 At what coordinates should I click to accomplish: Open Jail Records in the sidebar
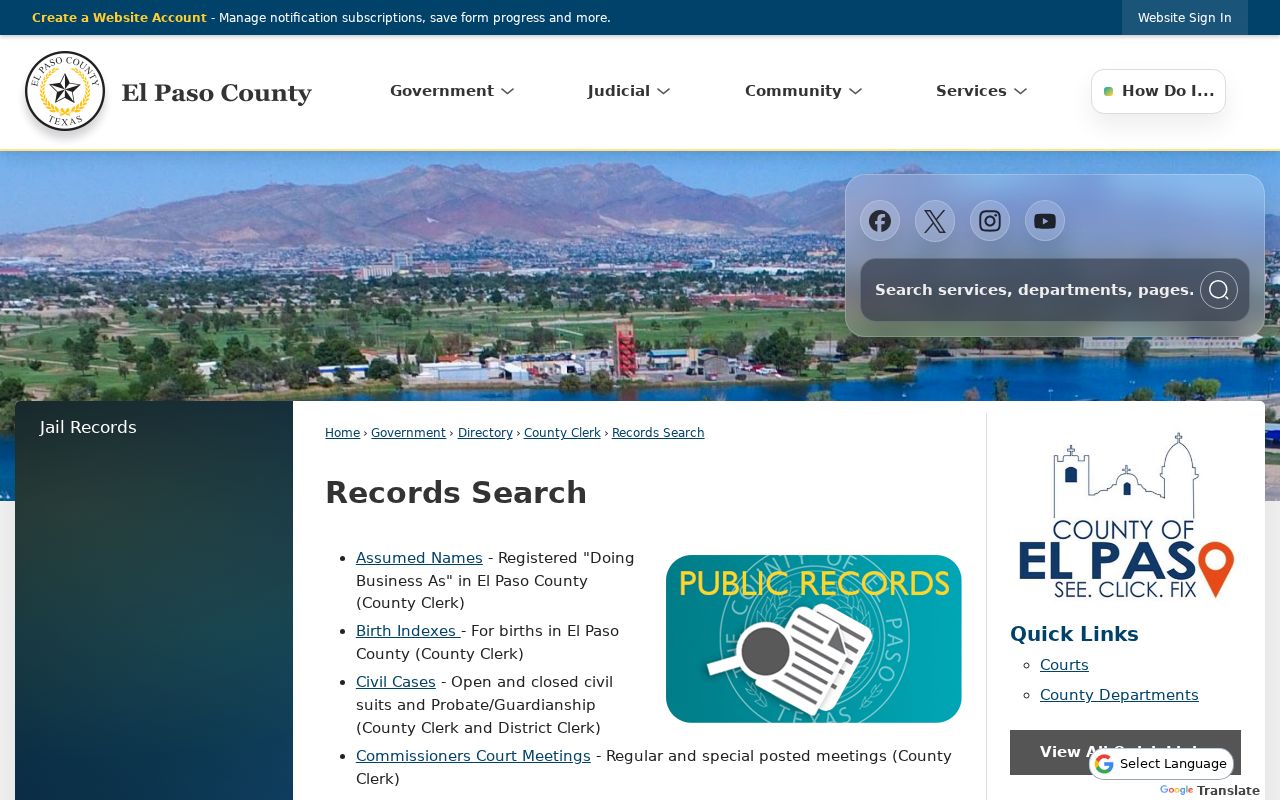tap(88, 428)
